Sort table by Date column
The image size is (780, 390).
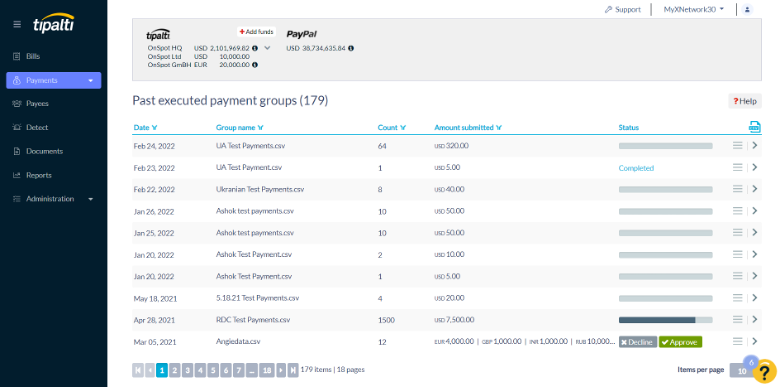145,128
